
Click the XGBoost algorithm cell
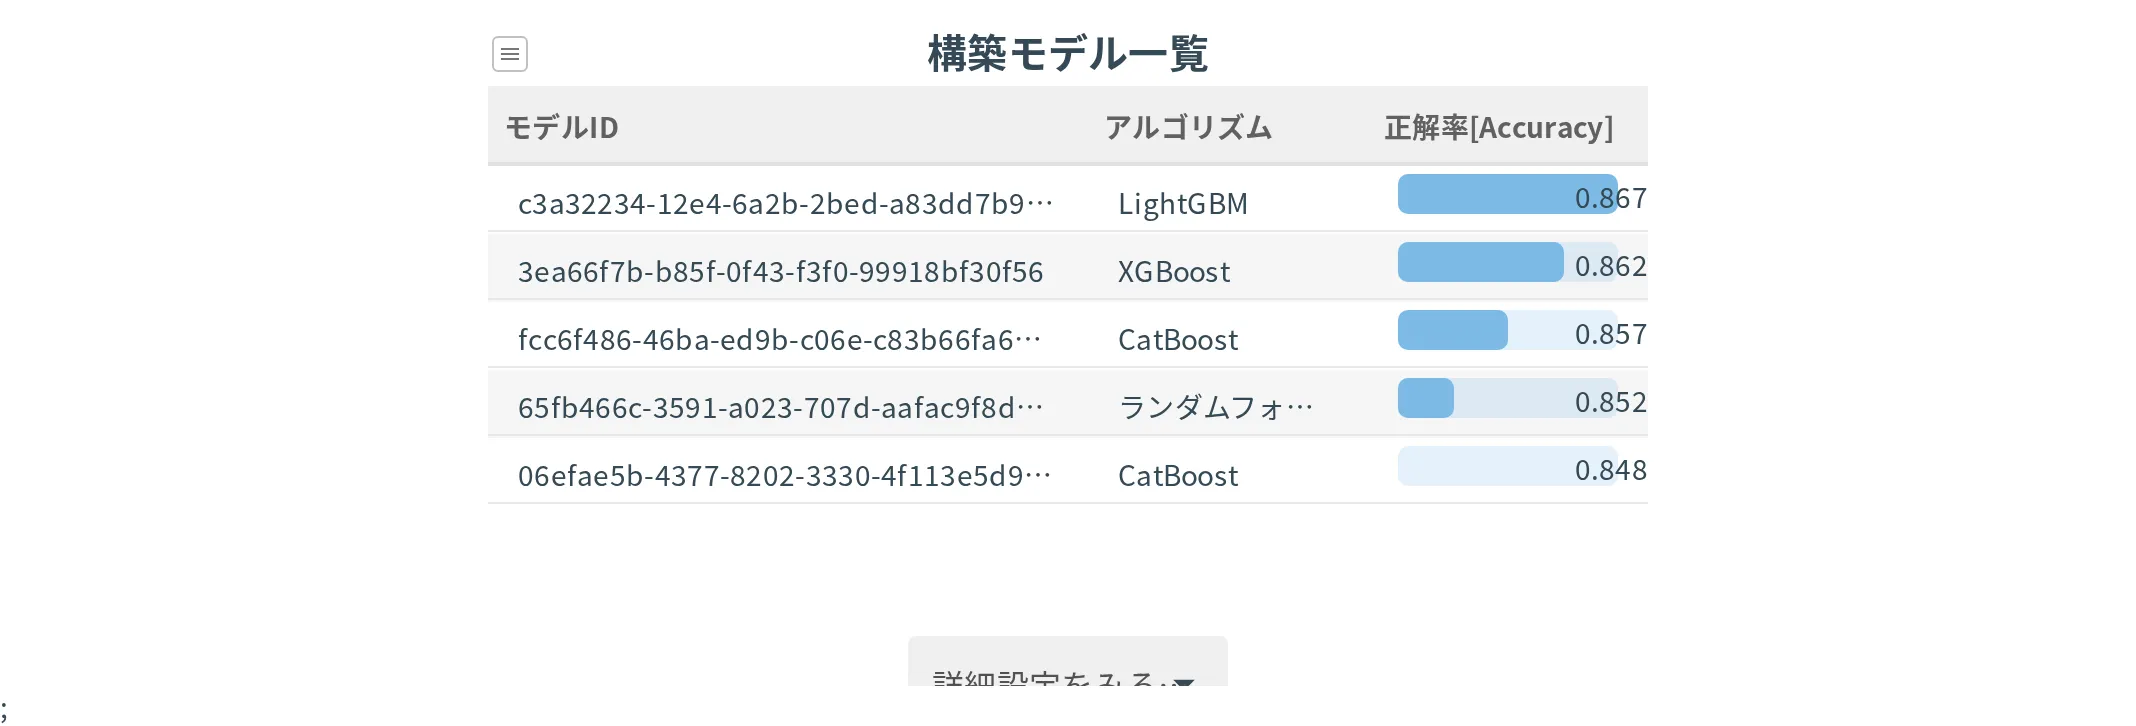(1174, 272)
